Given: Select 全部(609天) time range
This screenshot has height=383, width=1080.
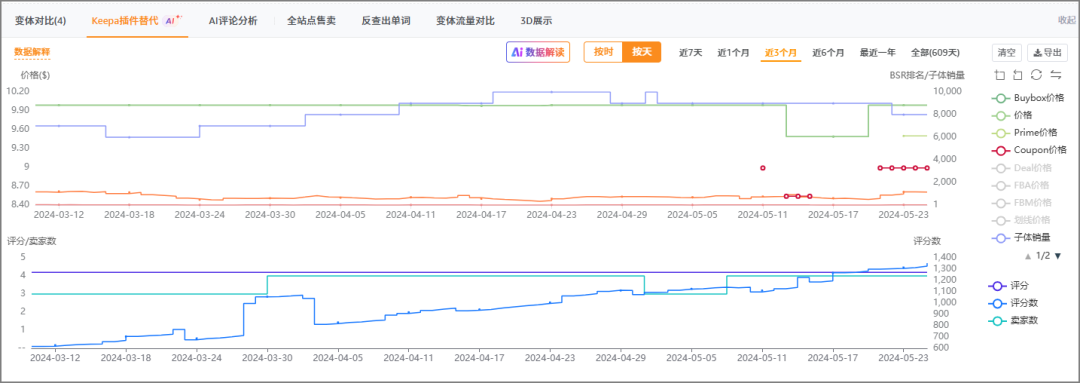Looking at the screenshot, I should (x=935, y=52).
